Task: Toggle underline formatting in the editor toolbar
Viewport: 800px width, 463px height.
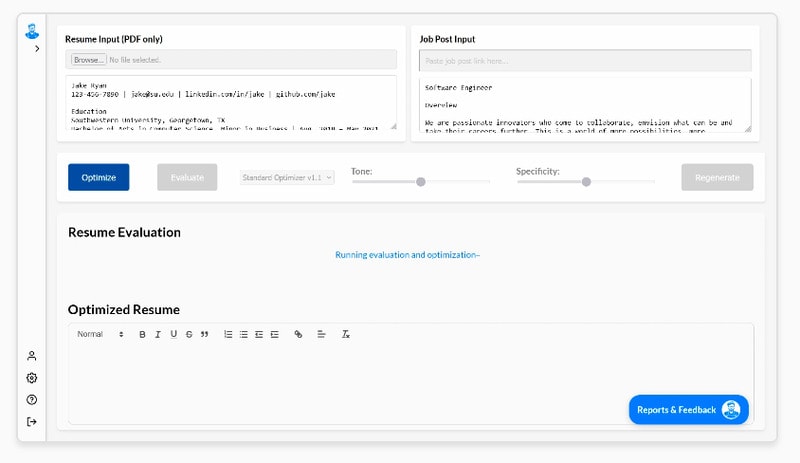Action: point(173,334)
